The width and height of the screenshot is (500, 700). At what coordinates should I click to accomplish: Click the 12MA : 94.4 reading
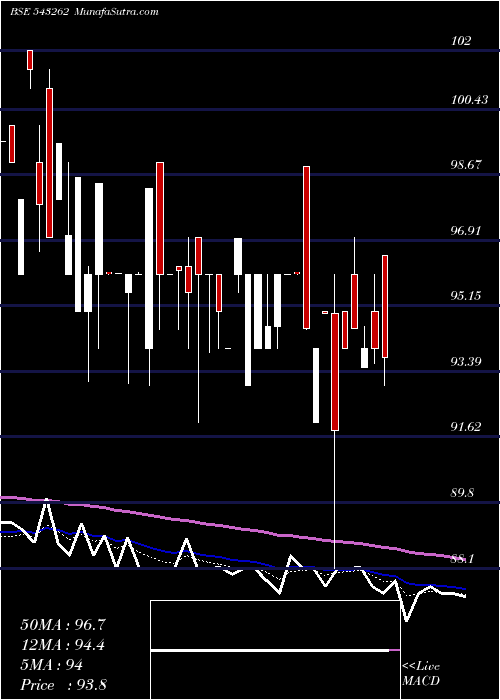click(x=62, y=645)
